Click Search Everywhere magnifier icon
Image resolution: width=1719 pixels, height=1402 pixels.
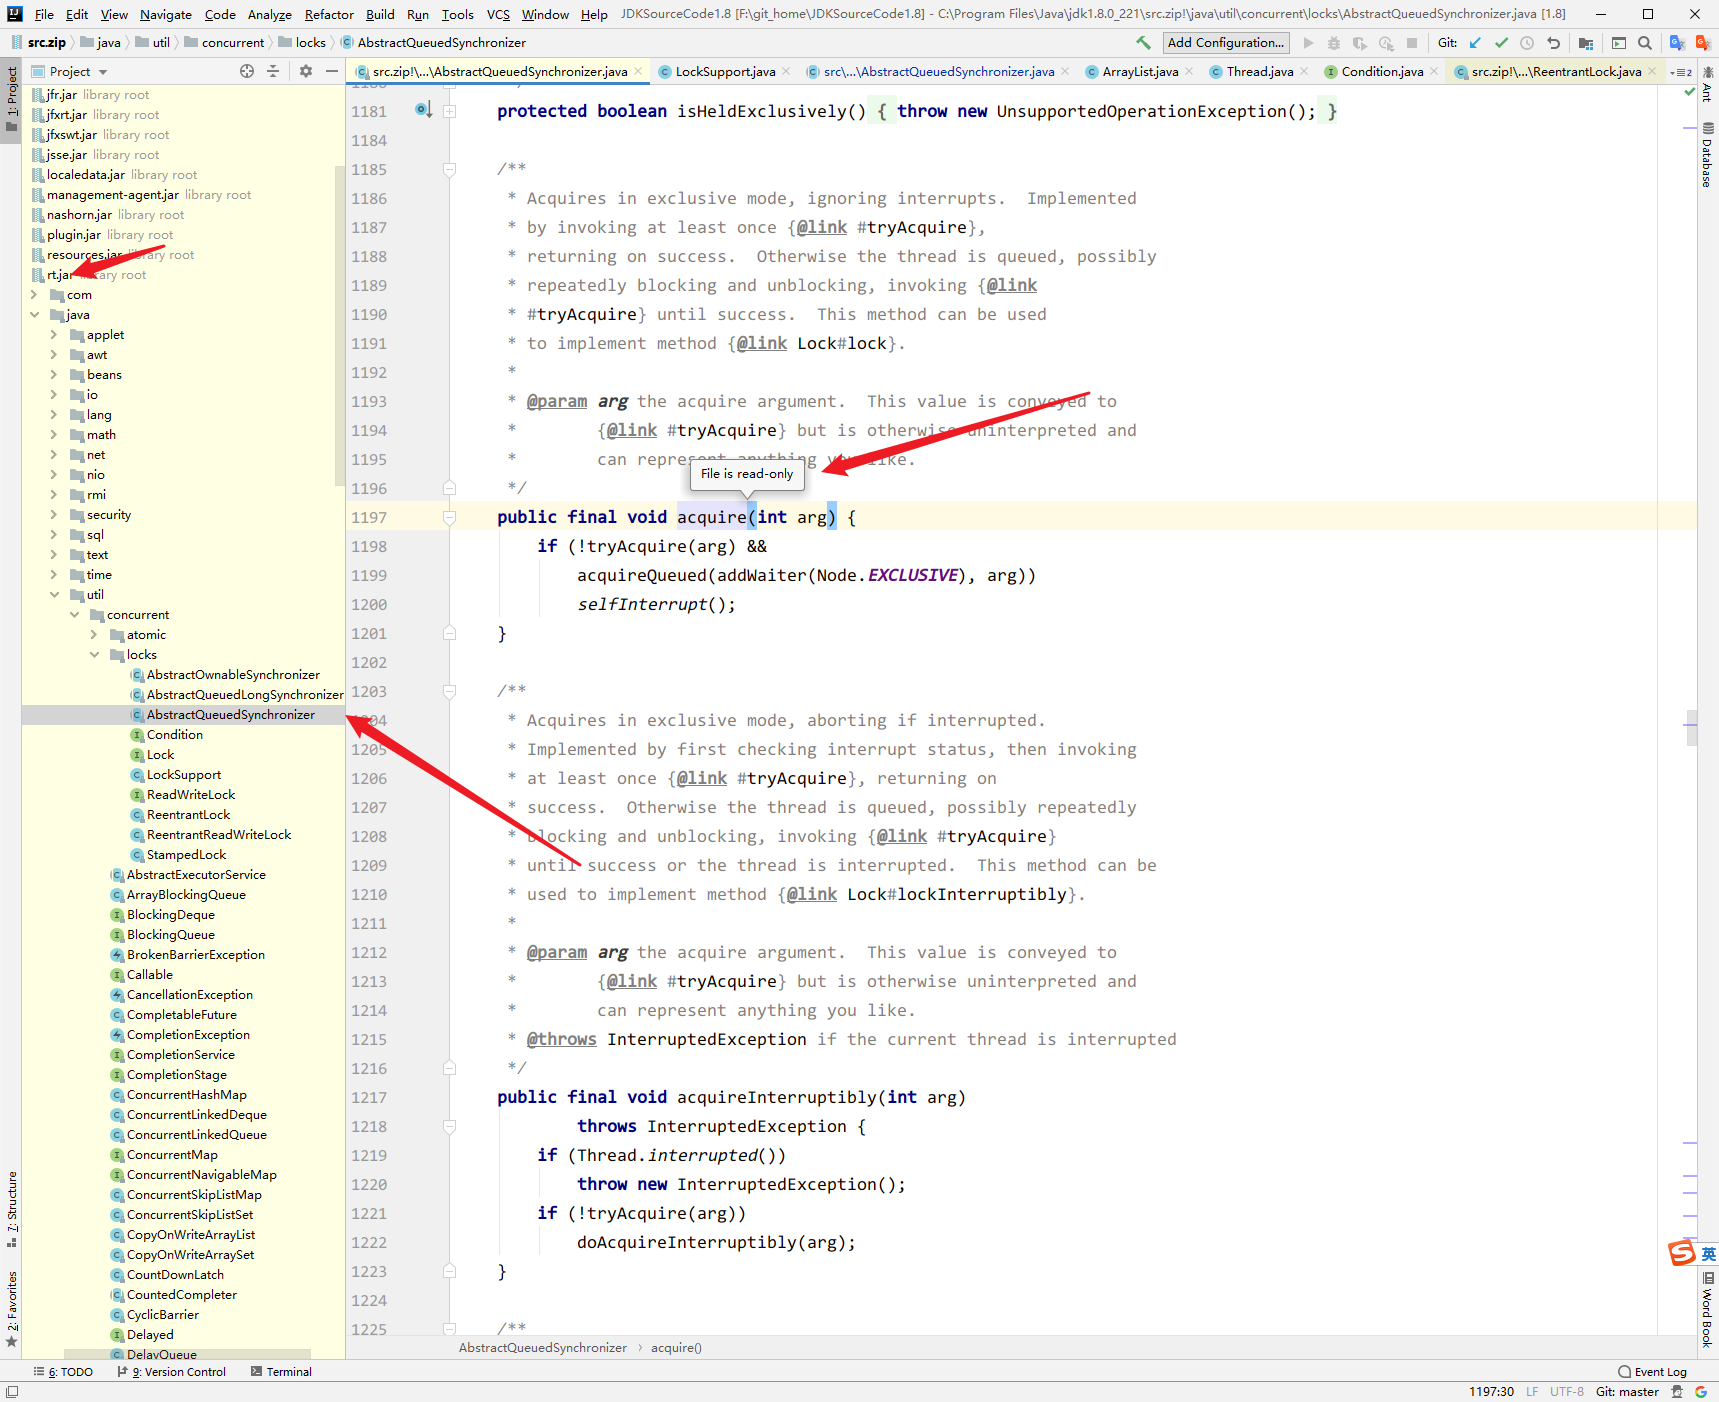1645,43
